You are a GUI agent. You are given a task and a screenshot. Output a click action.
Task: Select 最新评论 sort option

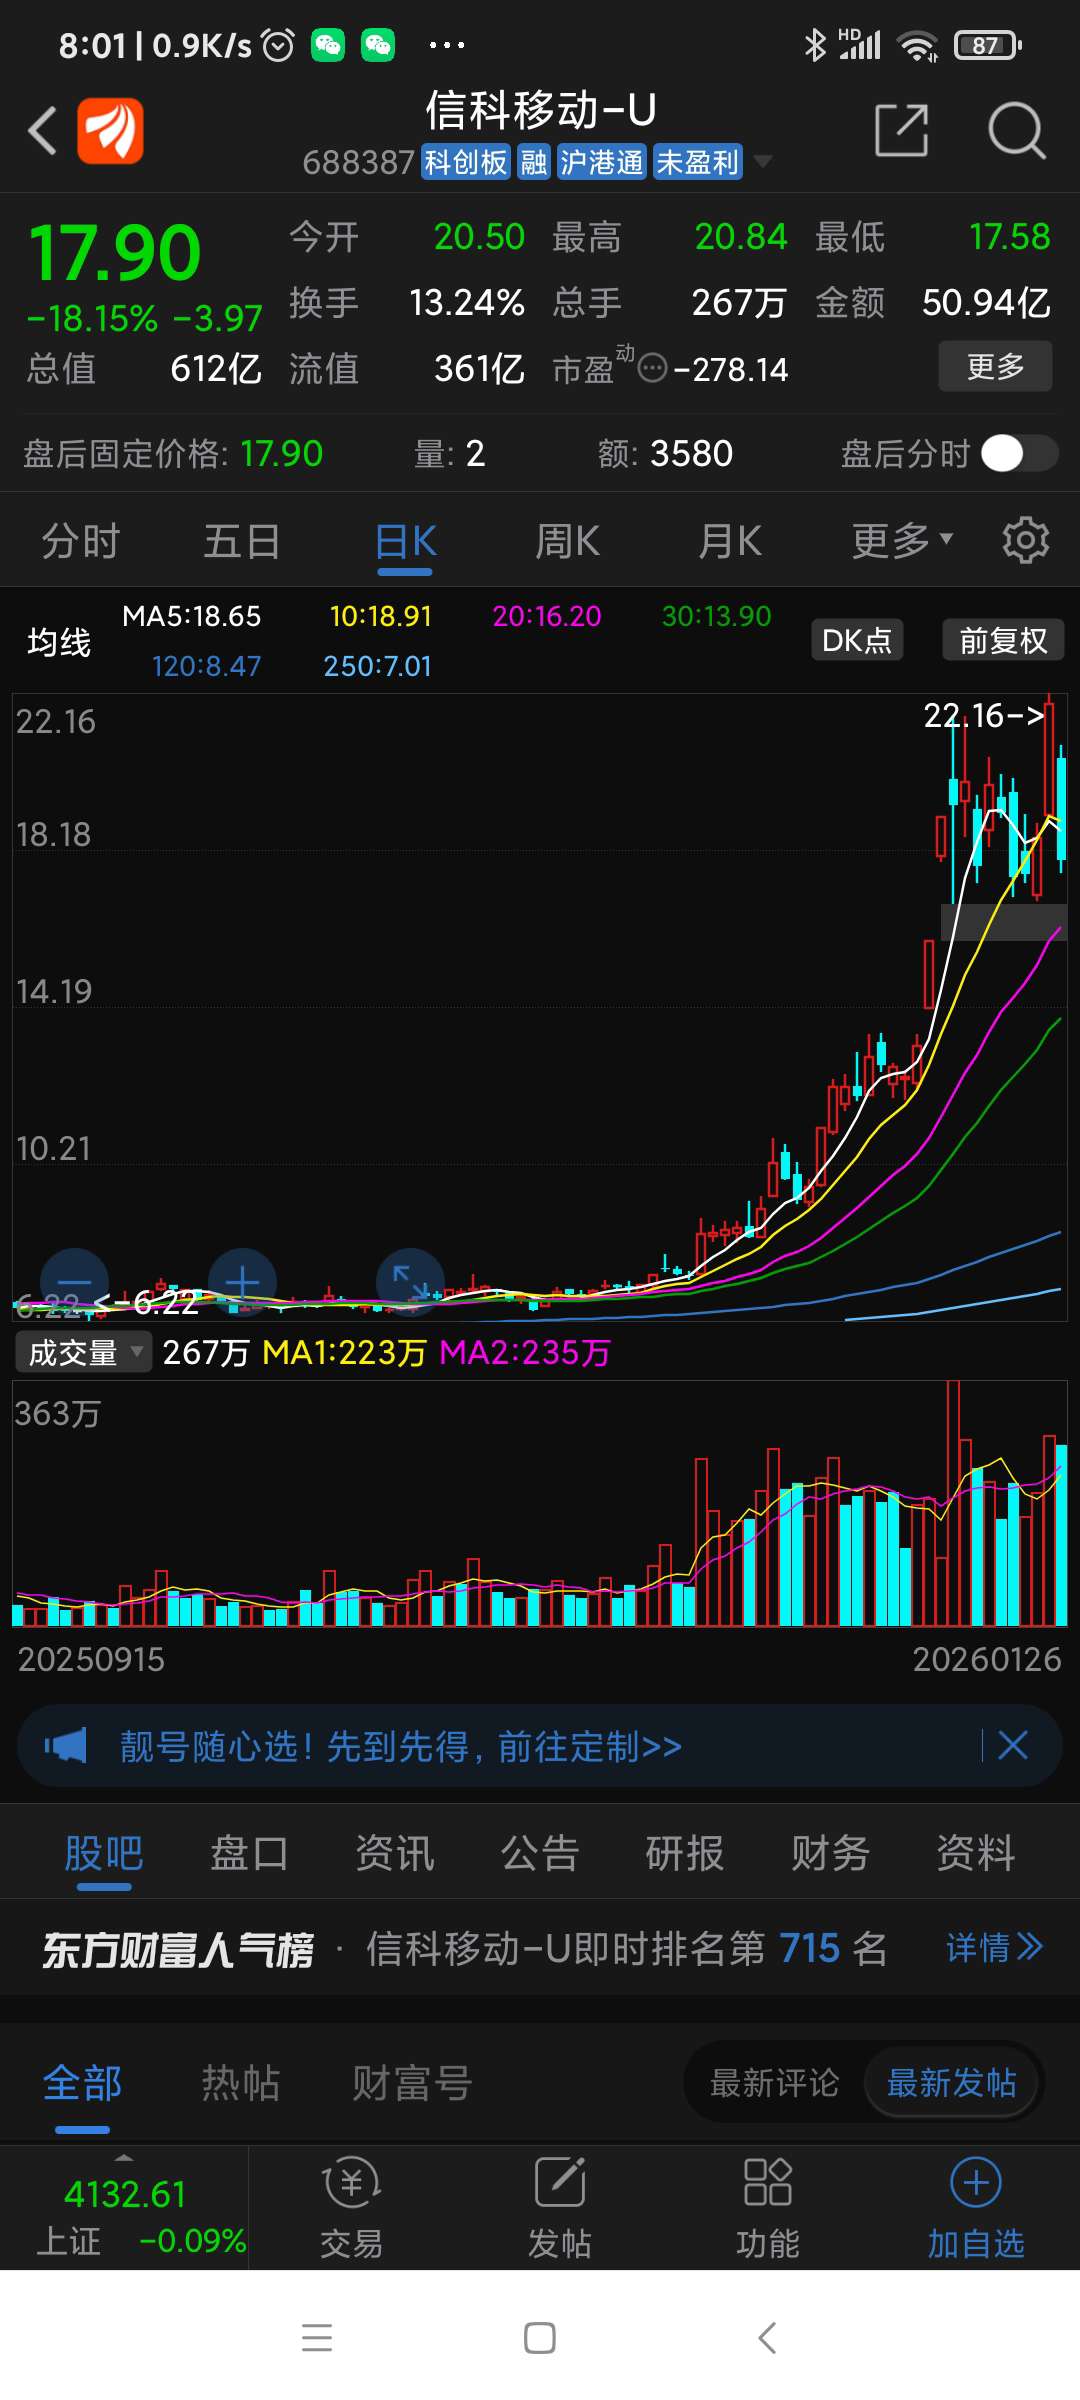(774, 2083)
